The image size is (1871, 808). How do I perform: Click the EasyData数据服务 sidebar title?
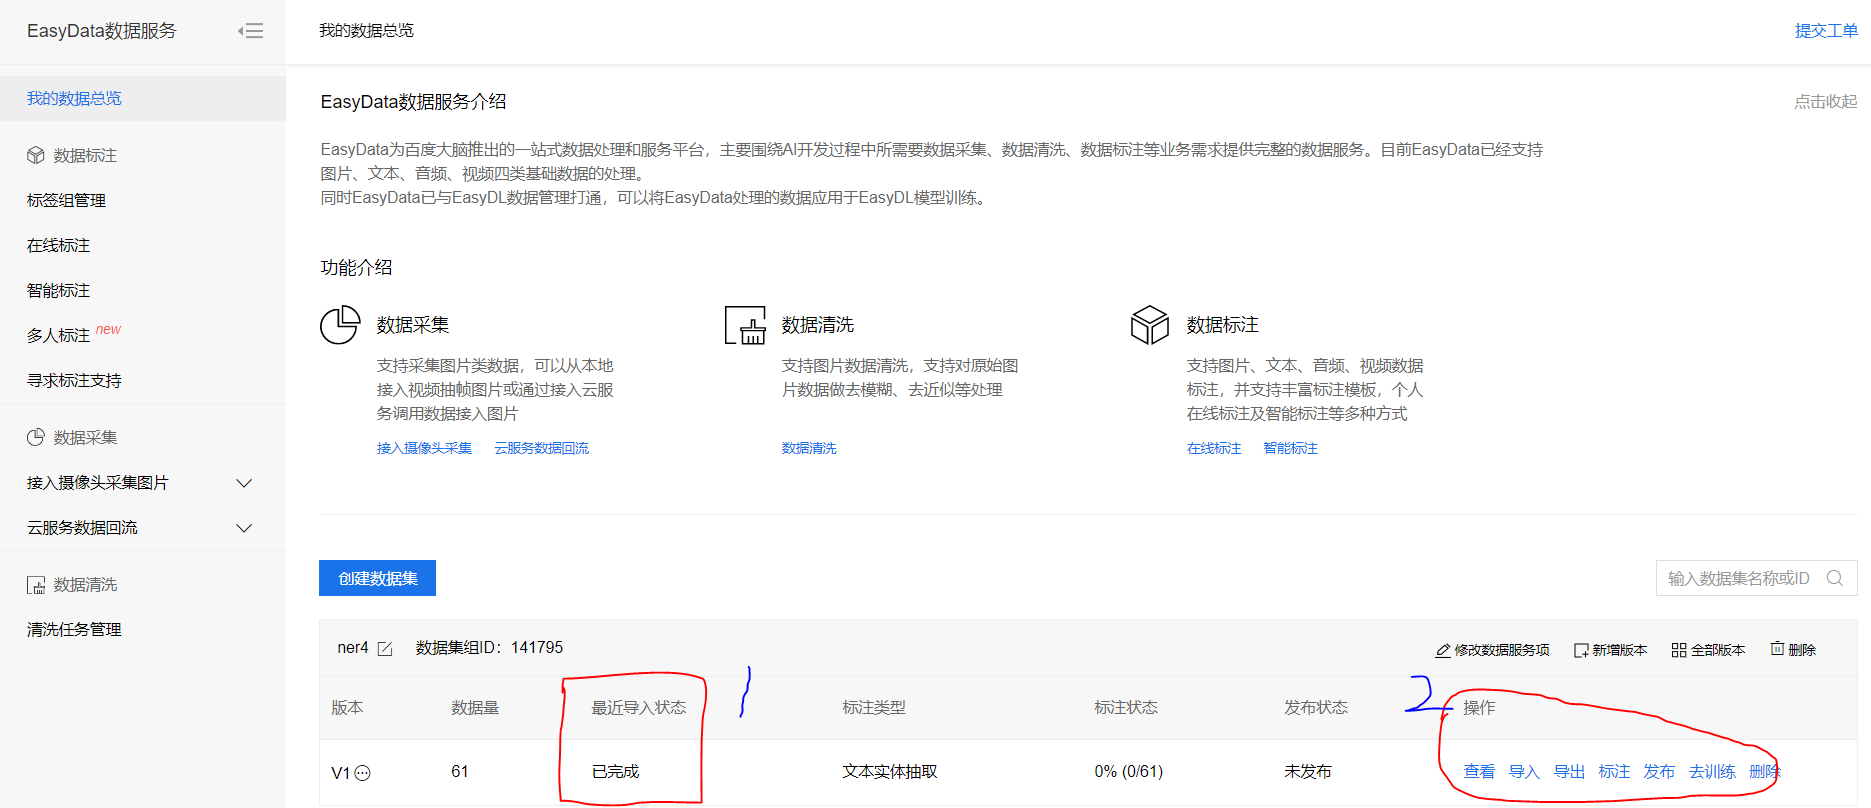(x=101, y=31)
